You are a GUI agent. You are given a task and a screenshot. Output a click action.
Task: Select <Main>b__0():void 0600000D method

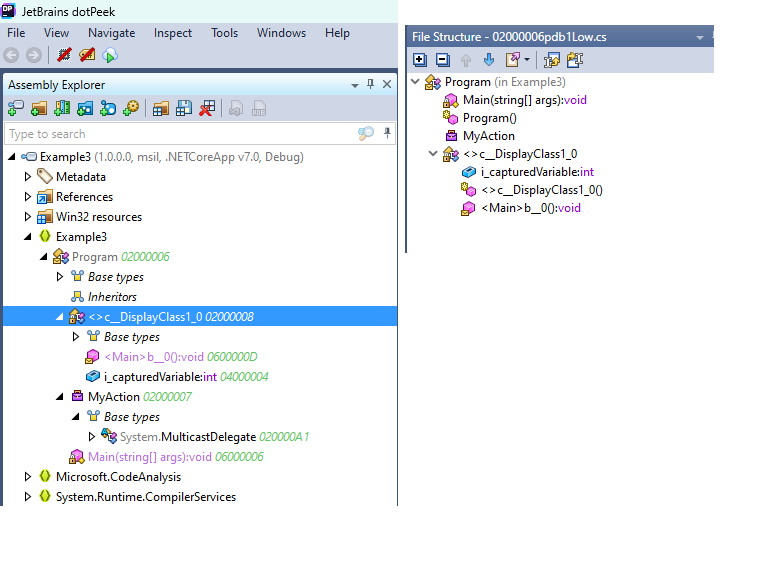pyautogui.click(x=180, y=357)
